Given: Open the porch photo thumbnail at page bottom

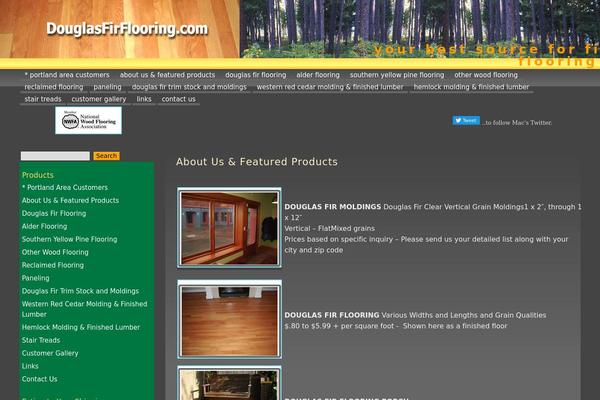Looking at the screenshot, I should (229, 383).
